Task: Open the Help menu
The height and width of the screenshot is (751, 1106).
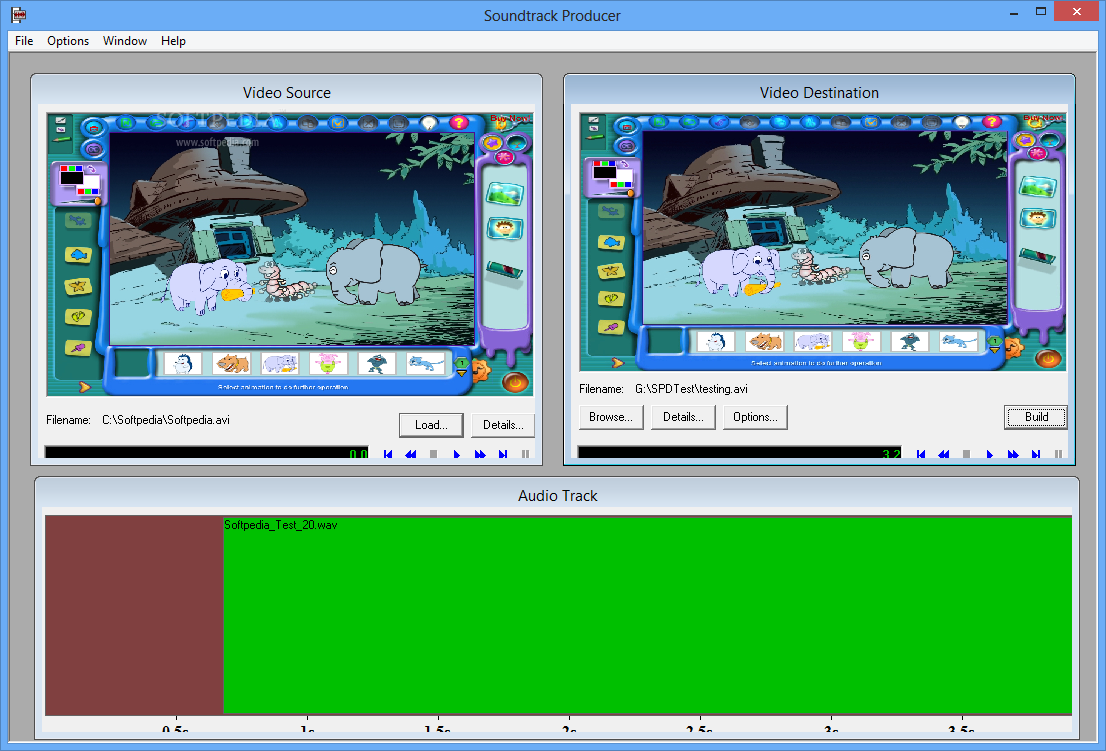Action: (x=173, y=41)
